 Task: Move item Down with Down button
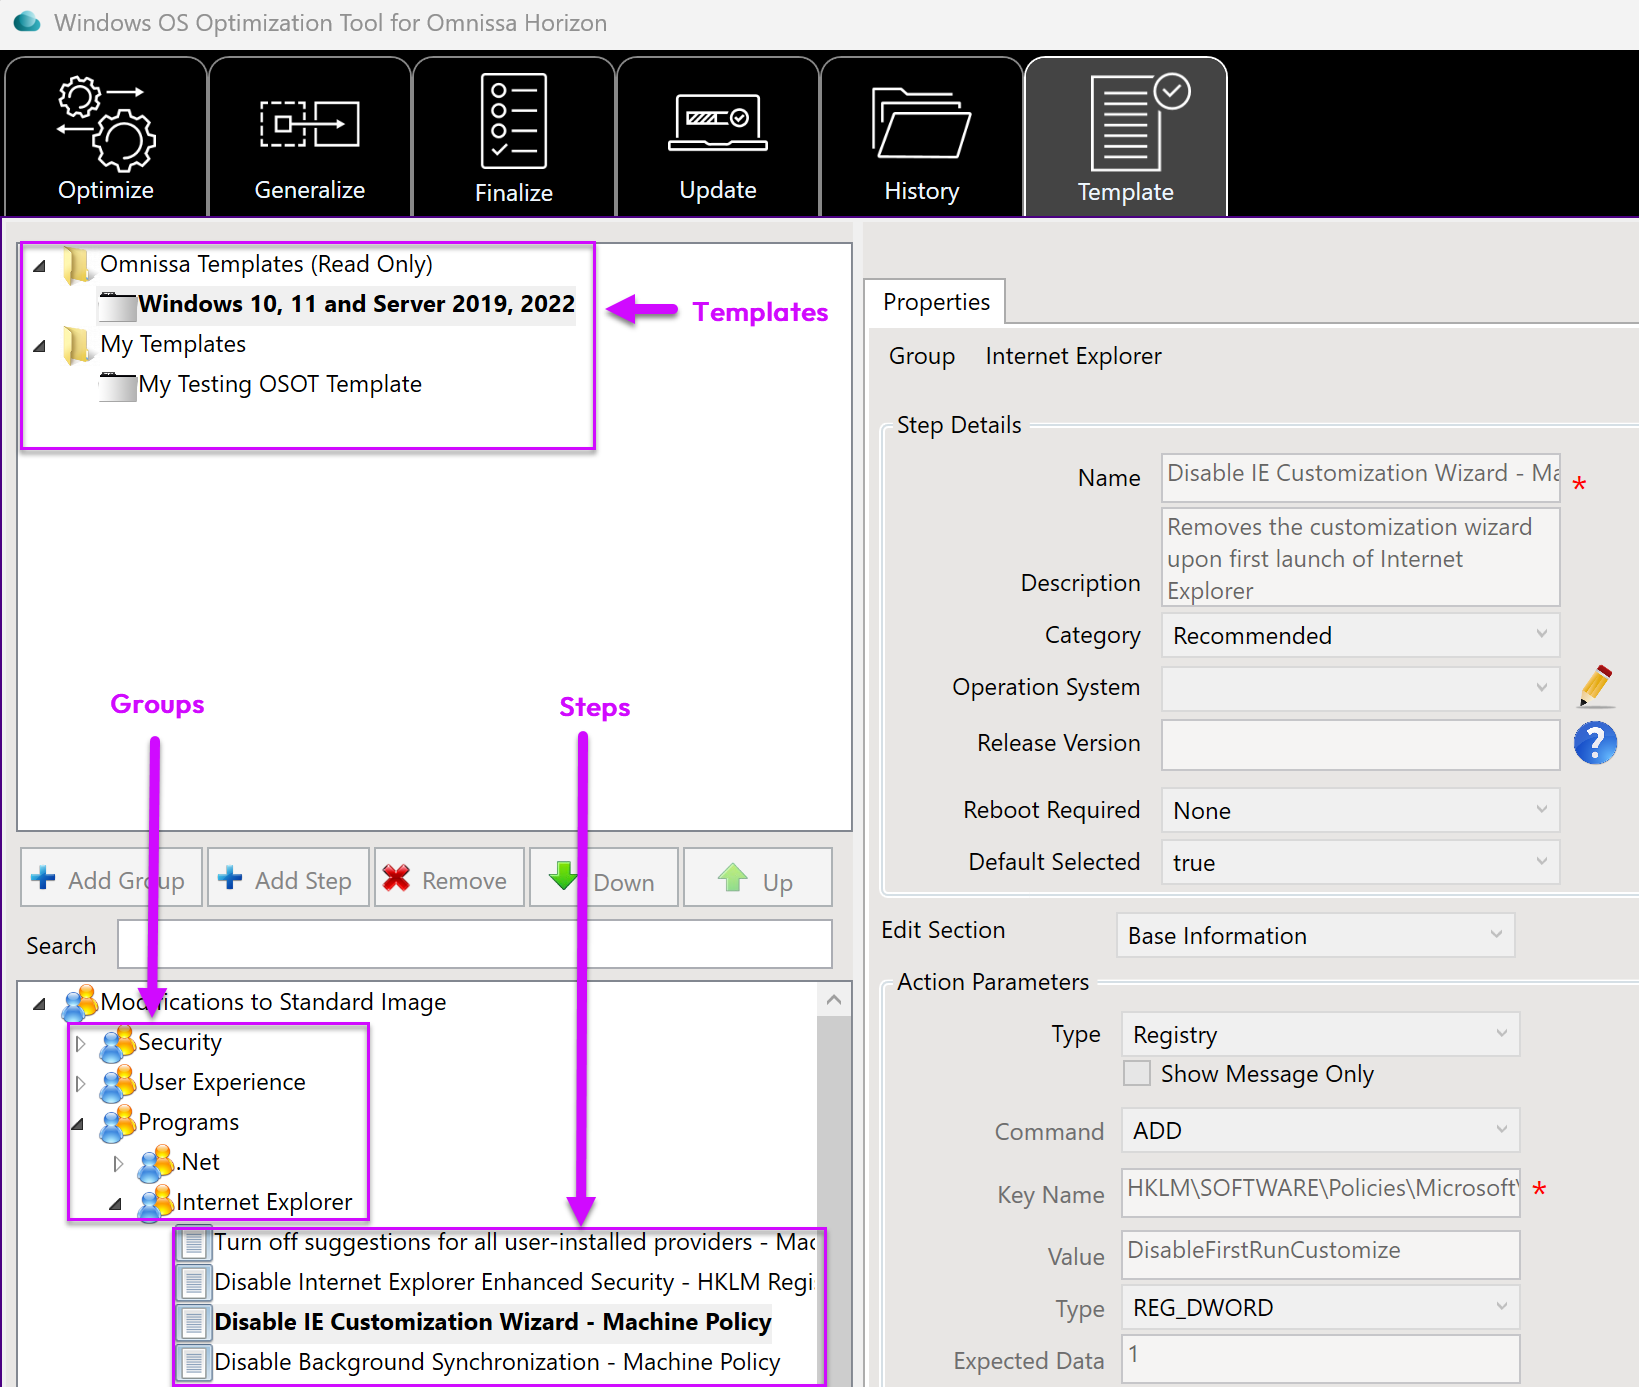pyautogui.click(x=604, y=878)
